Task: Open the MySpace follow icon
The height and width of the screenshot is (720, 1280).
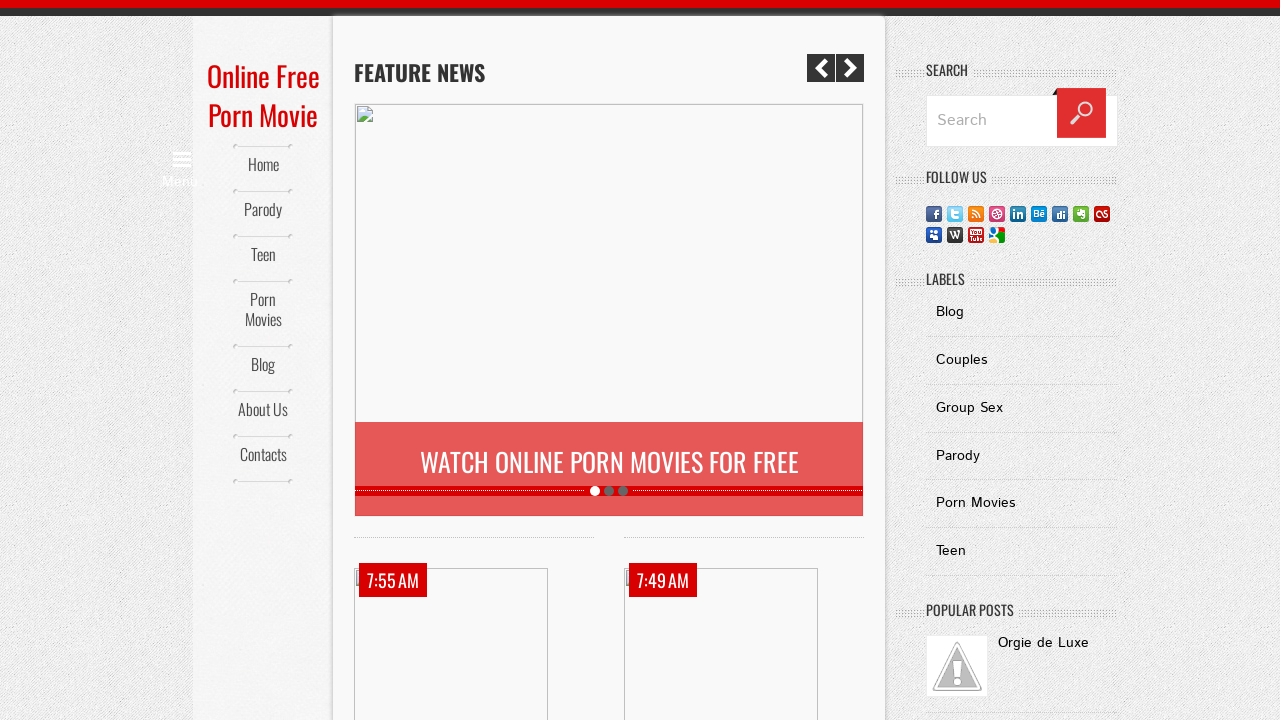Action: click(934, 235)
